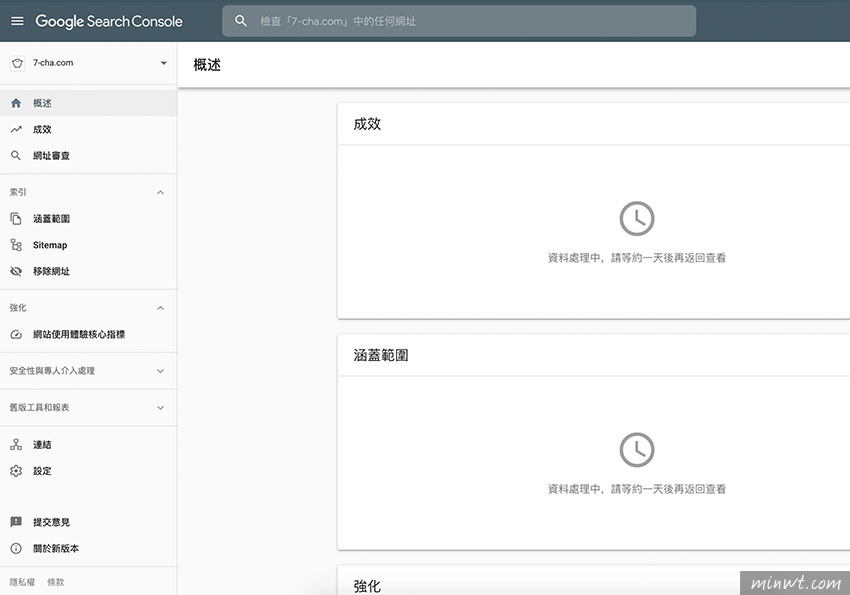850x595 pixels.
Task: Open the 隱私權 link
Action: [x=22, y=582]
